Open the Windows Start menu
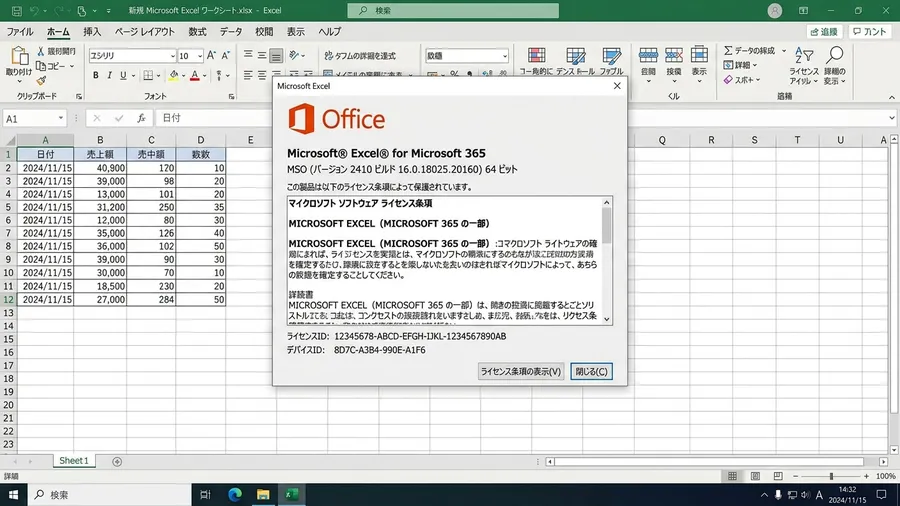The height and width of the screenshot is (506, 900). [13, 495]
